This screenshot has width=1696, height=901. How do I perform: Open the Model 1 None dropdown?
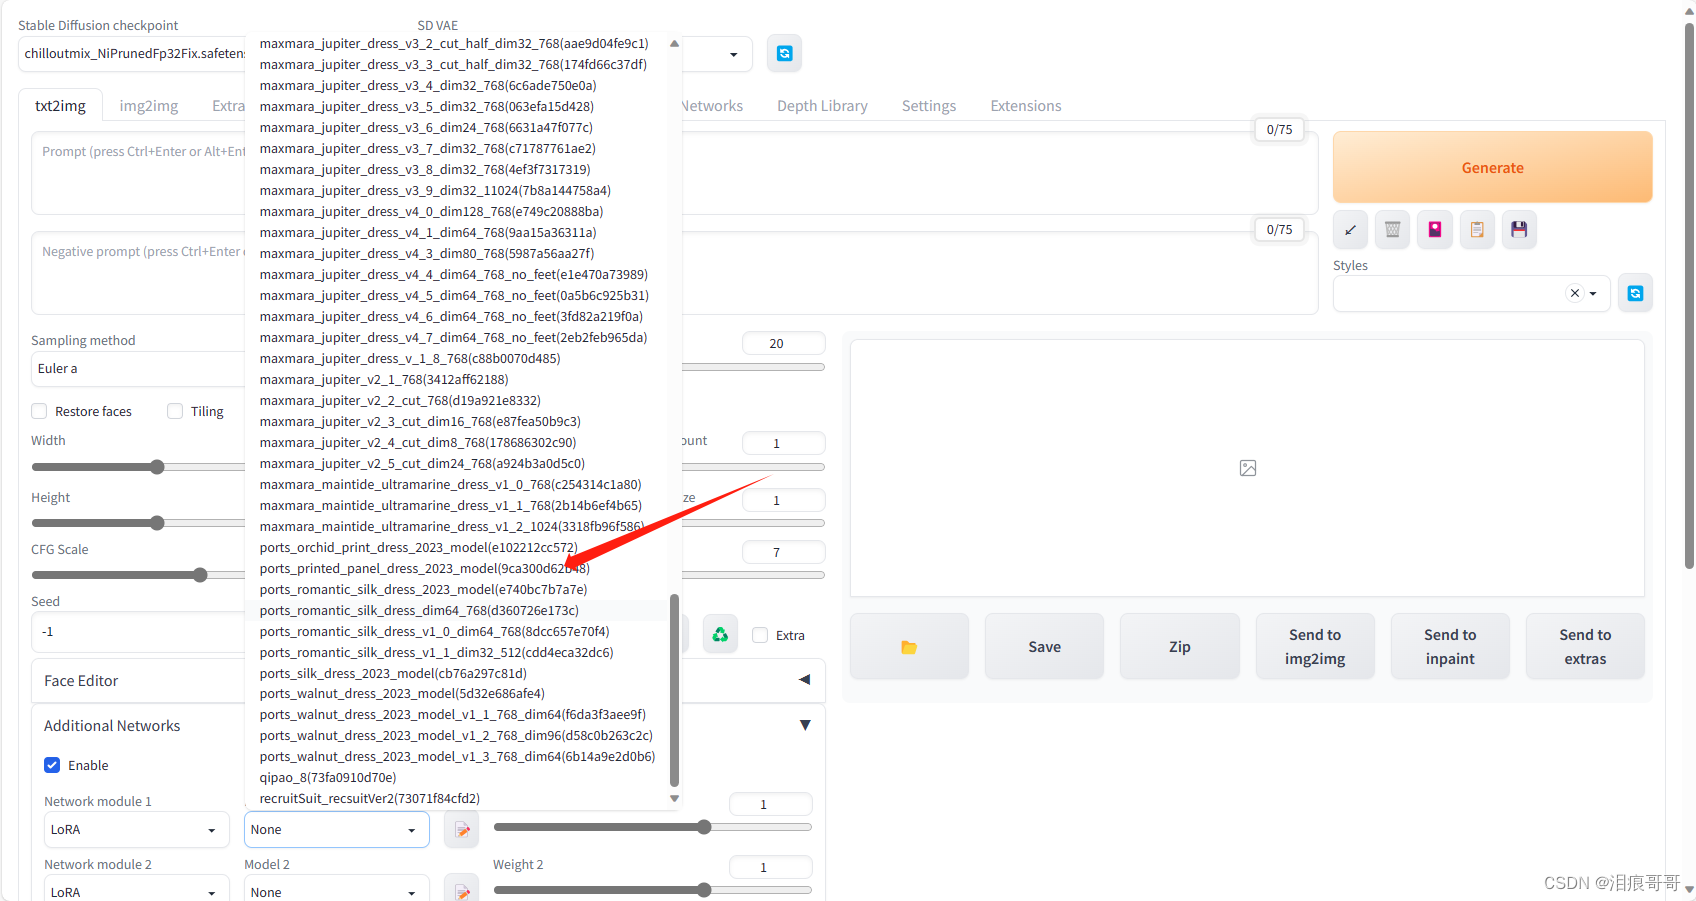click(x=337, y=830)
